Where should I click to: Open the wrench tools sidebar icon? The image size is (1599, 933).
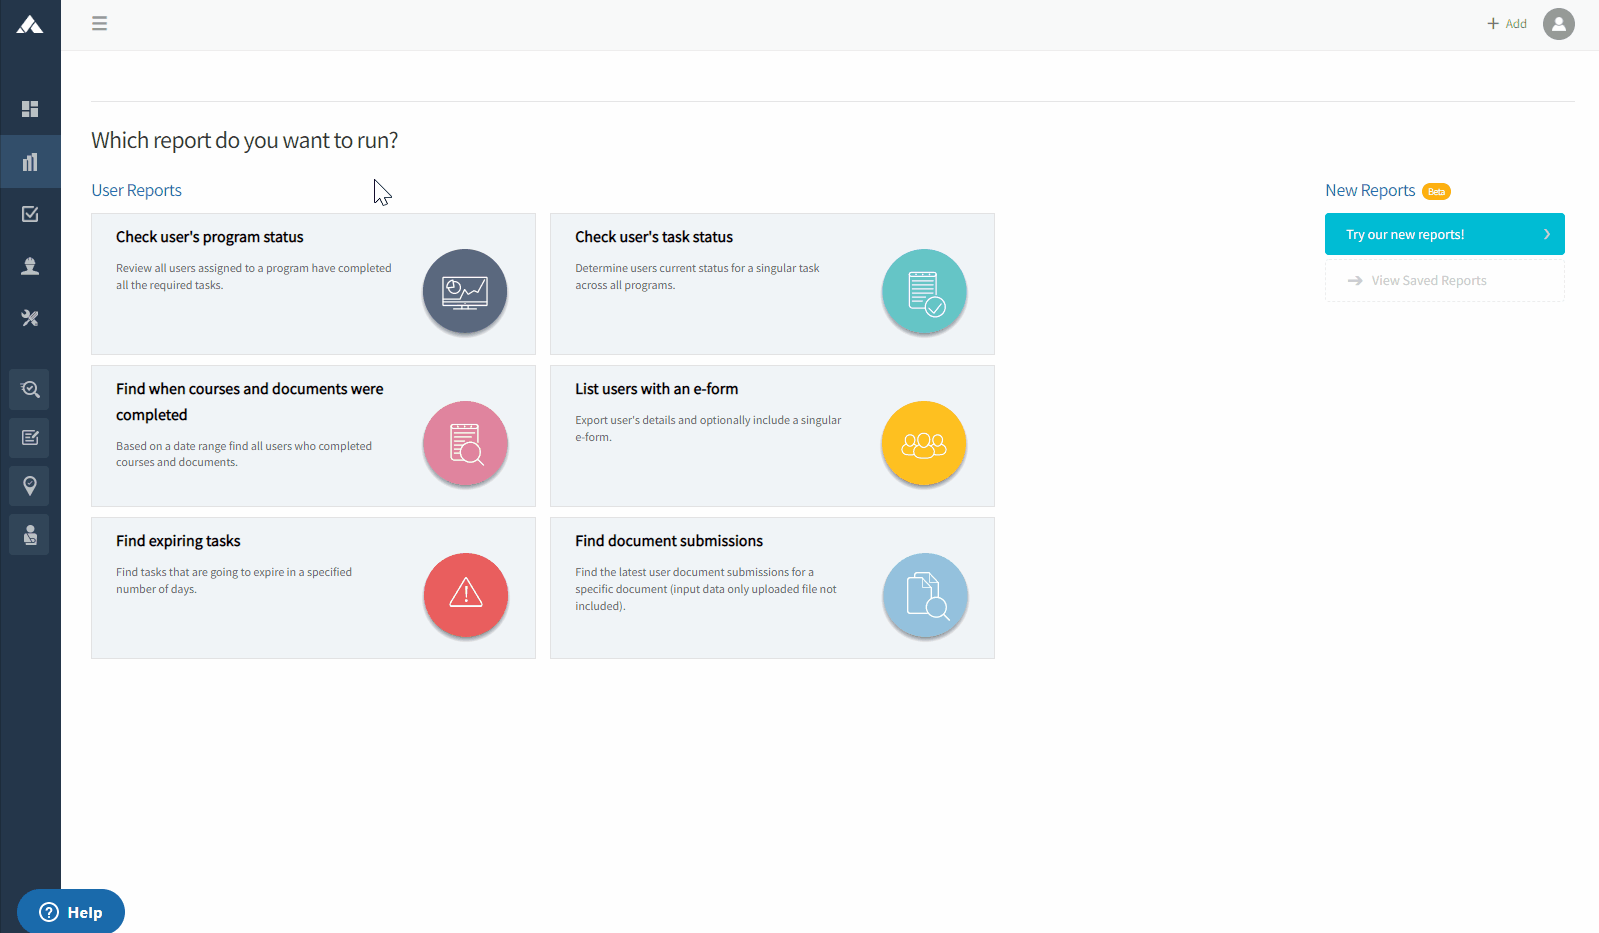click(30, 318)
